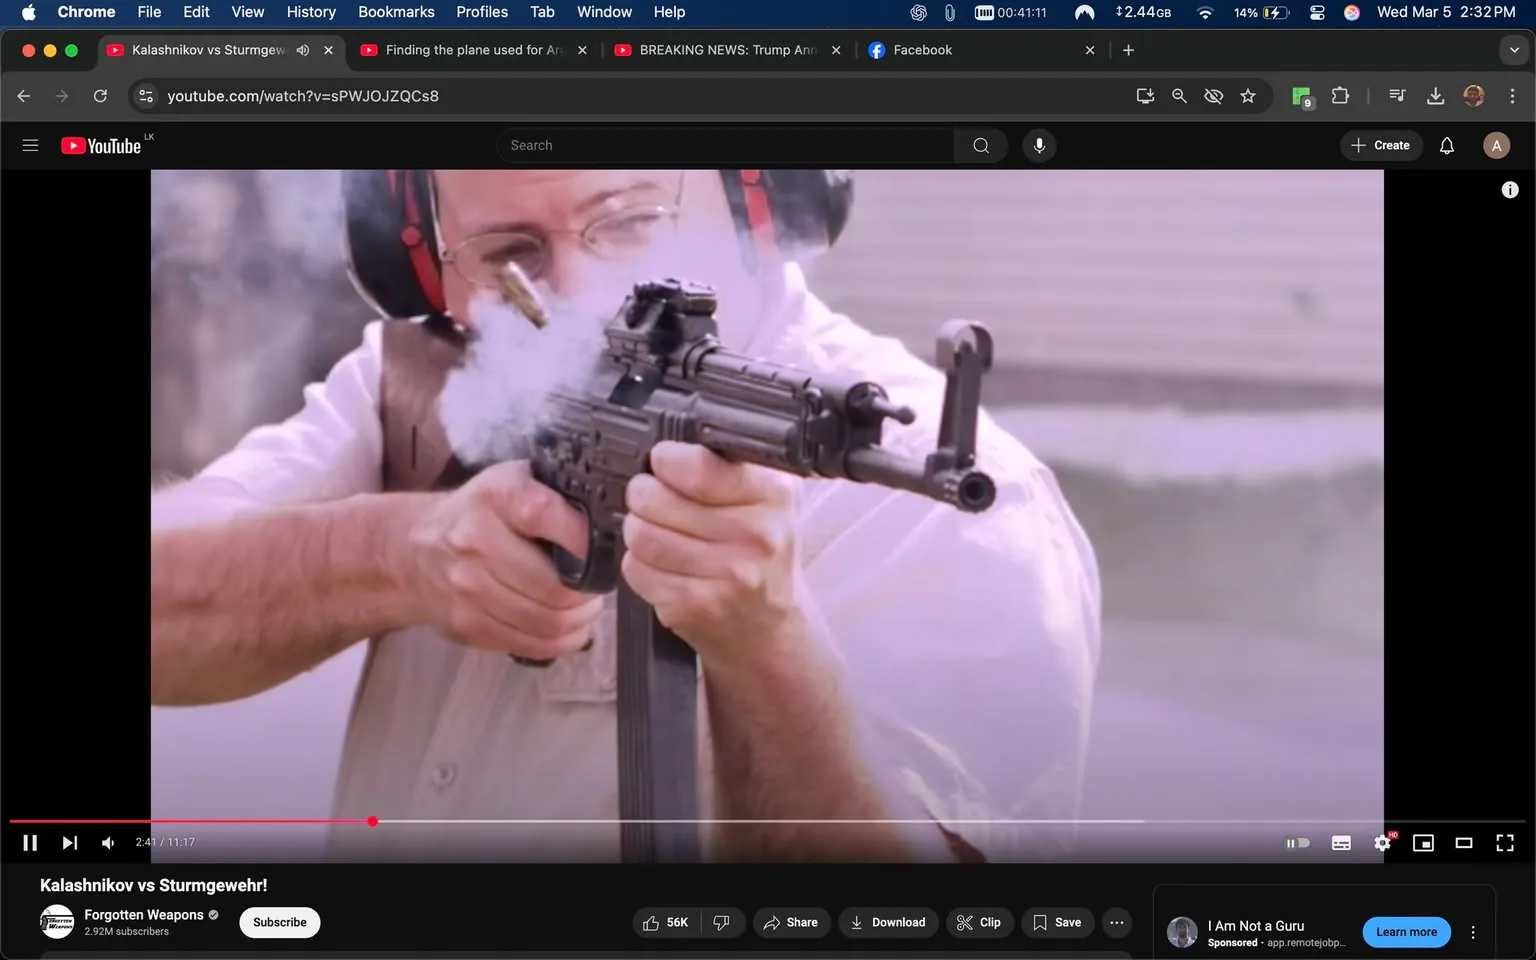
Task: Click the YouTube logo to go home
Action: pos(101,145)
